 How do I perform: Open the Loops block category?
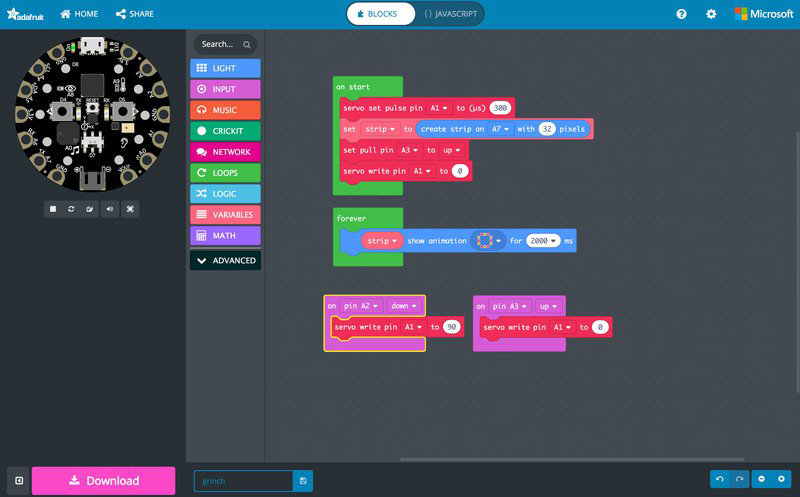click(x=225, y=173)
